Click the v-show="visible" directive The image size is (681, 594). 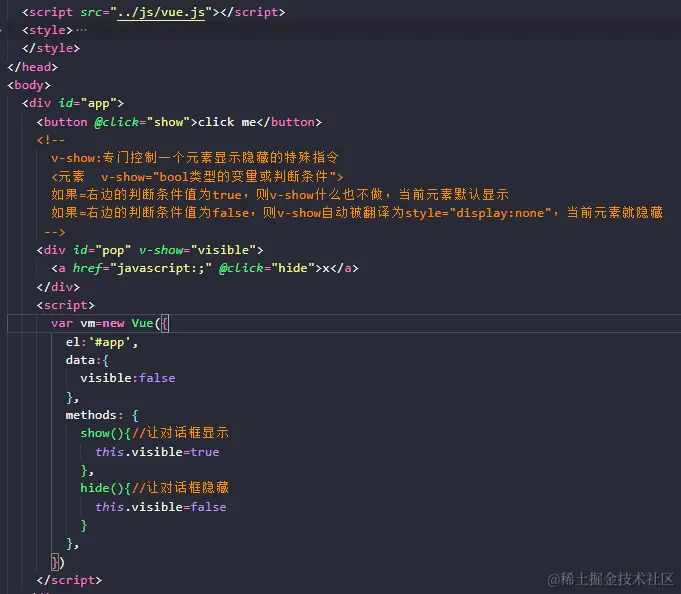198,250
